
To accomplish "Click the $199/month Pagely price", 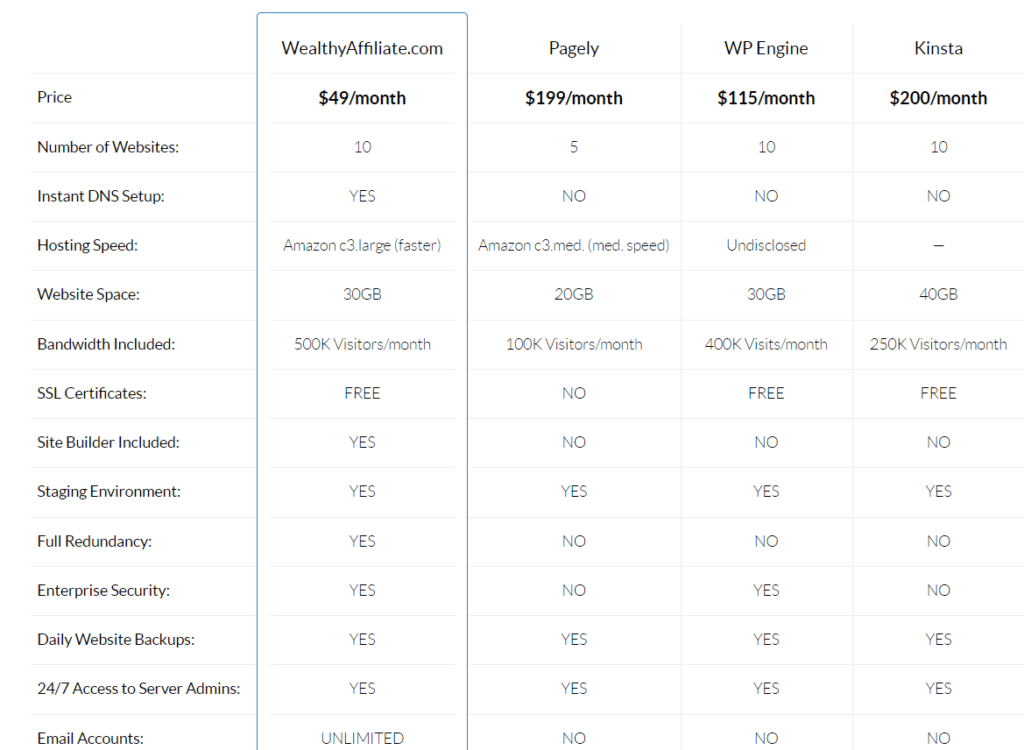I will (x=573, y=98).
